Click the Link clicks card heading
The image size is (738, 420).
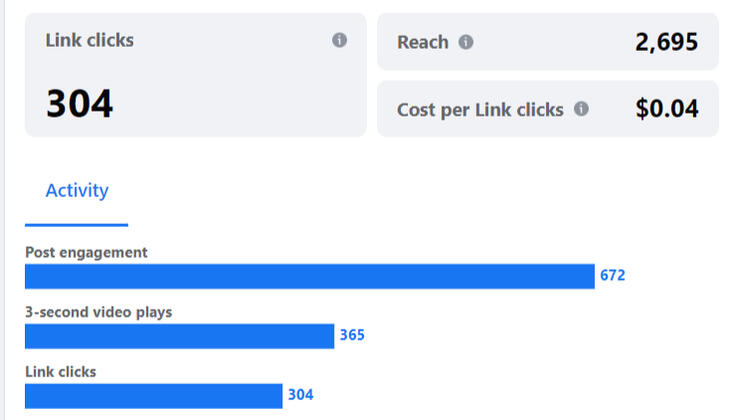coord(89,41)
